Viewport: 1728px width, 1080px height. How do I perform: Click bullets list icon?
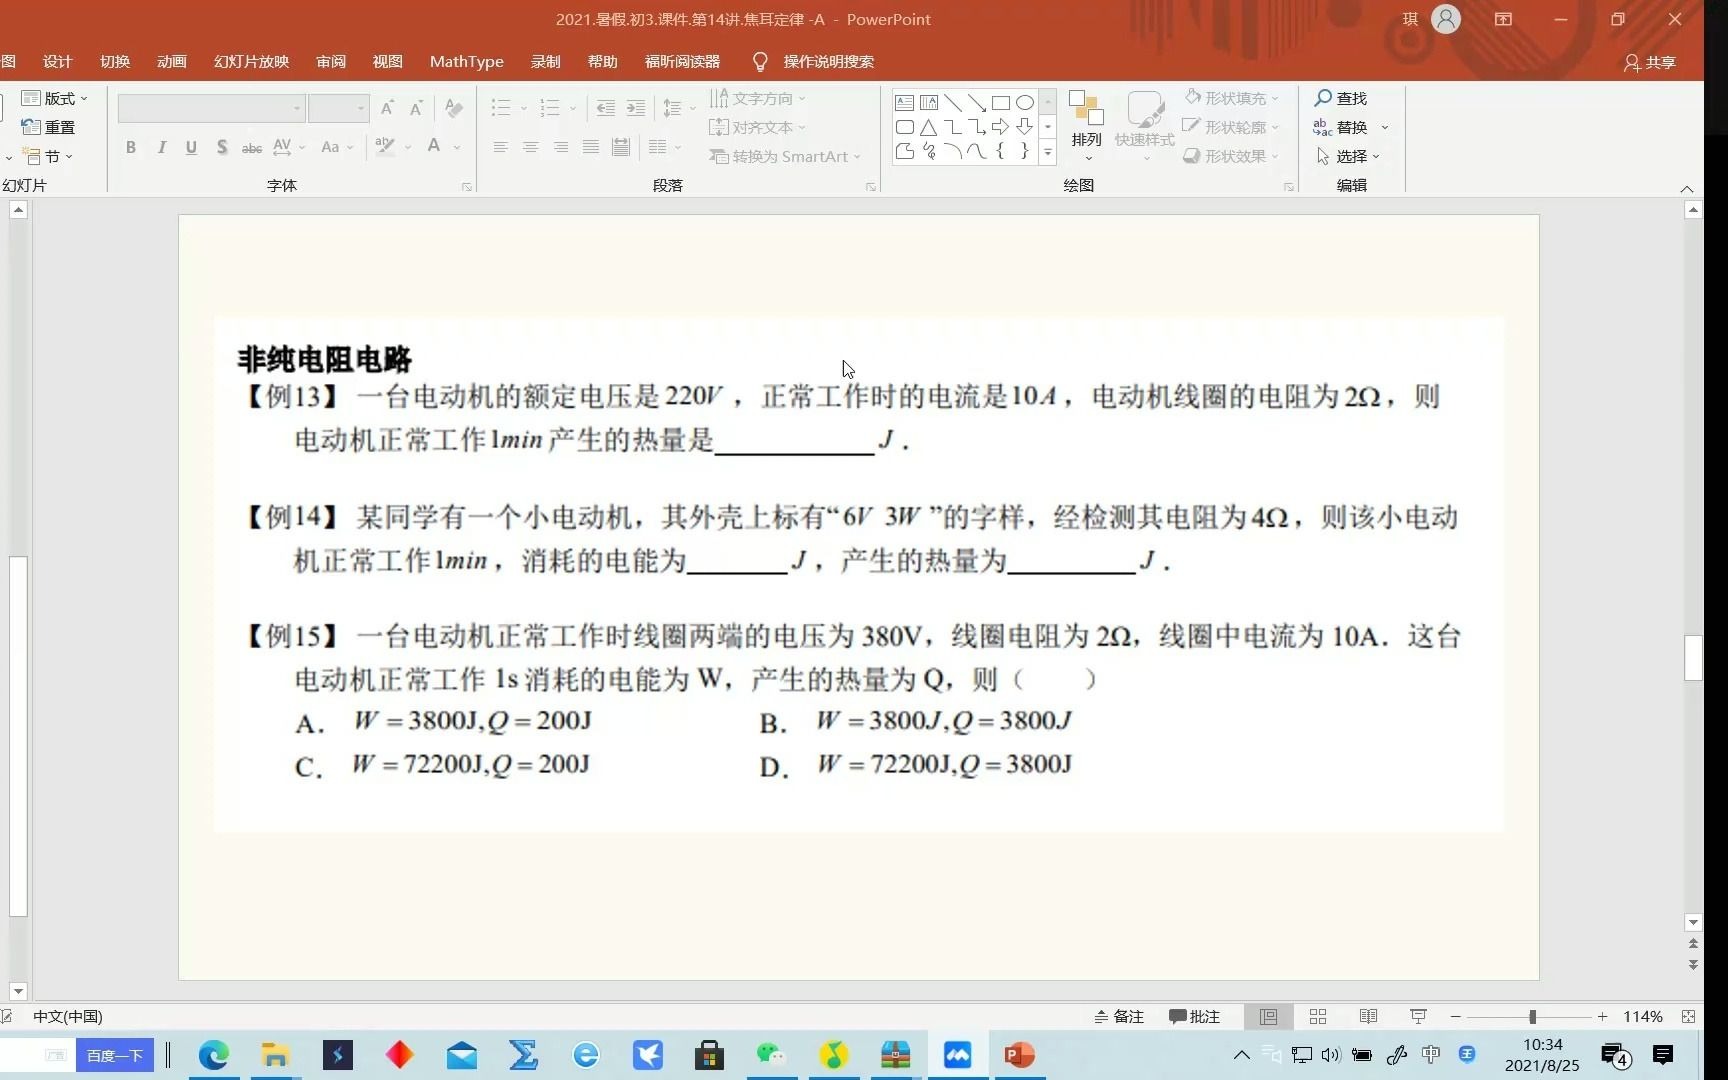[x=501, y=108]
